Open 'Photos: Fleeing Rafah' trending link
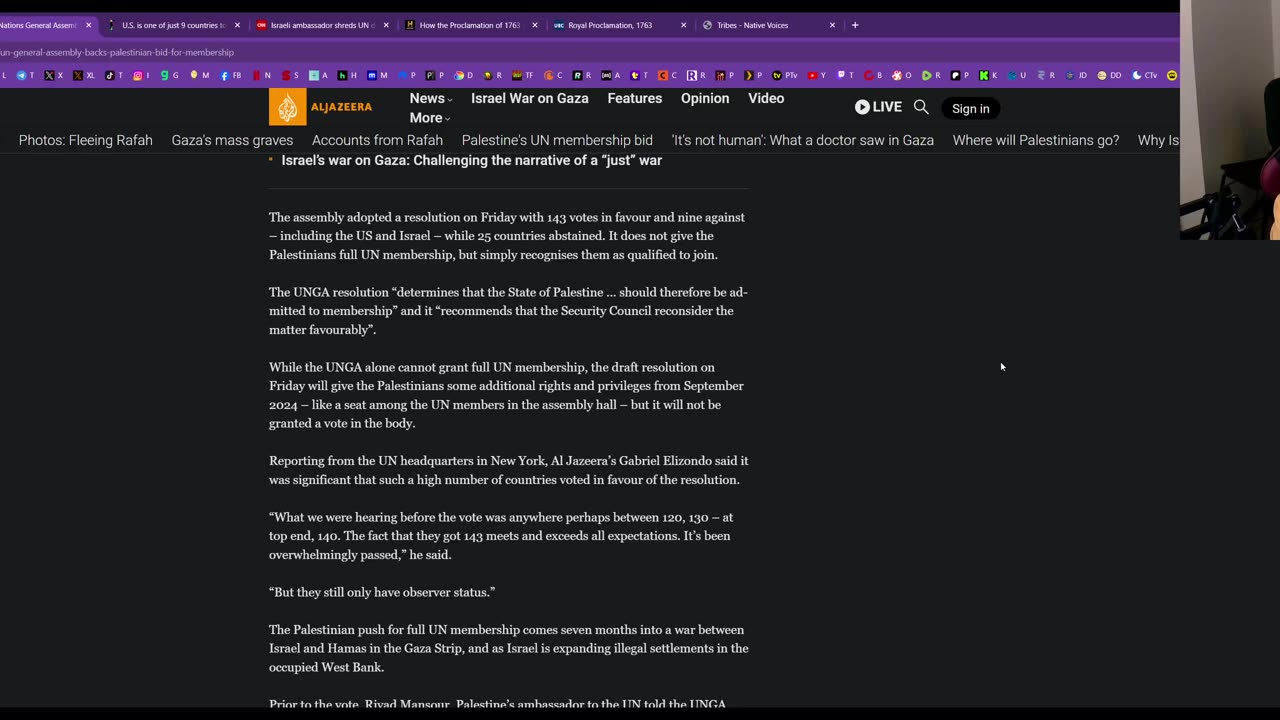 click(86, 140)
